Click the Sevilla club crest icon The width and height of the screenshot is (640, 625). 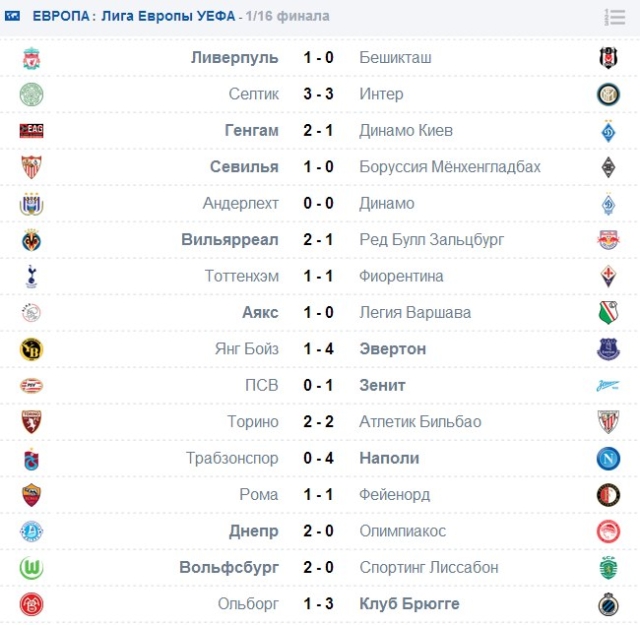click(x=31, y=167)
